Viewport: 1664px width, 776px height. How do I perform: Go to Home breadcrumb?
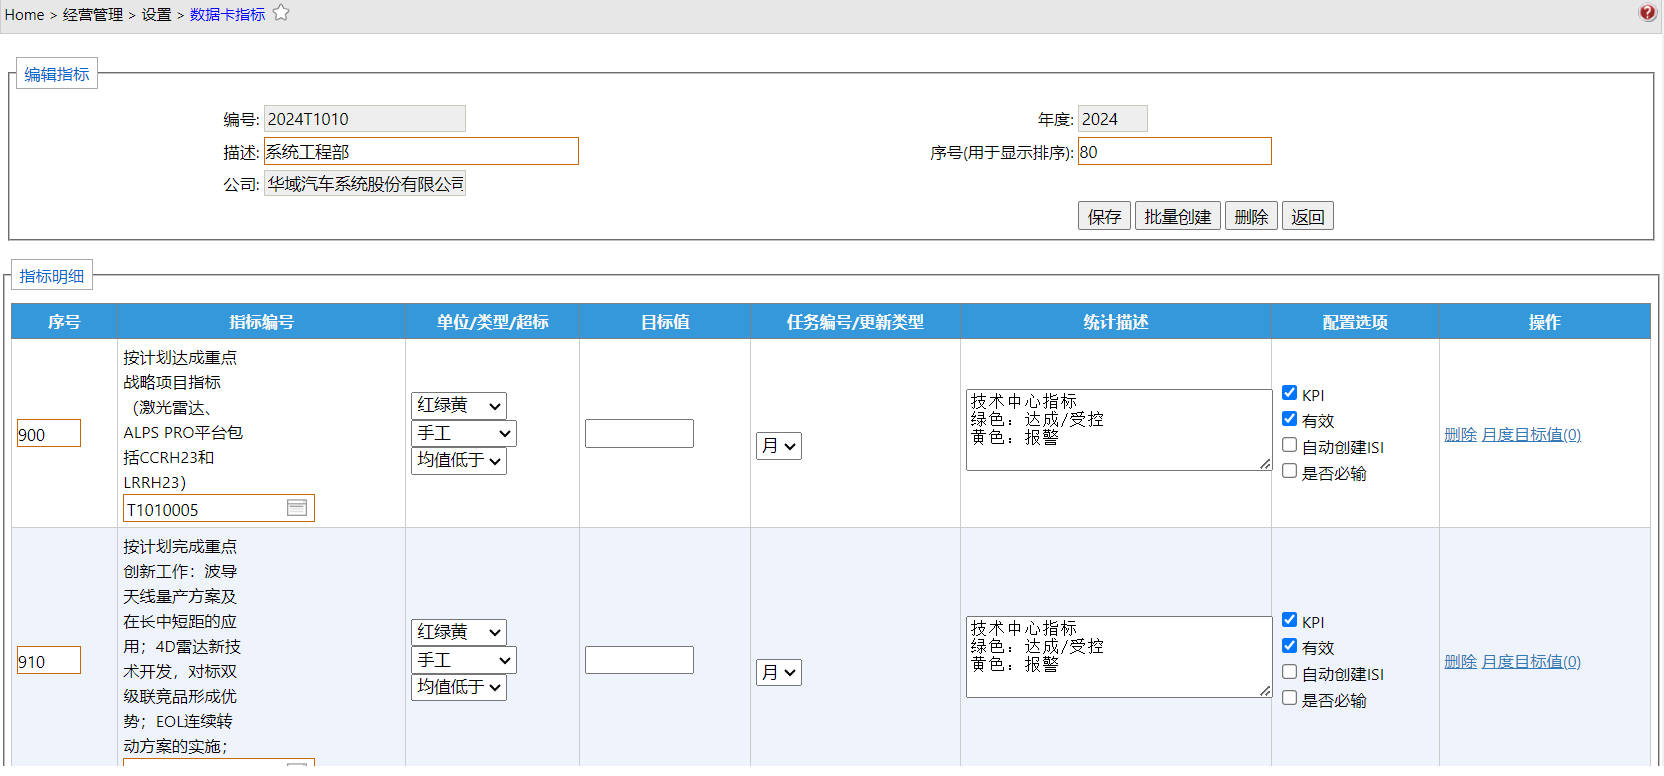pyautogui.click(x=25, y=15)
